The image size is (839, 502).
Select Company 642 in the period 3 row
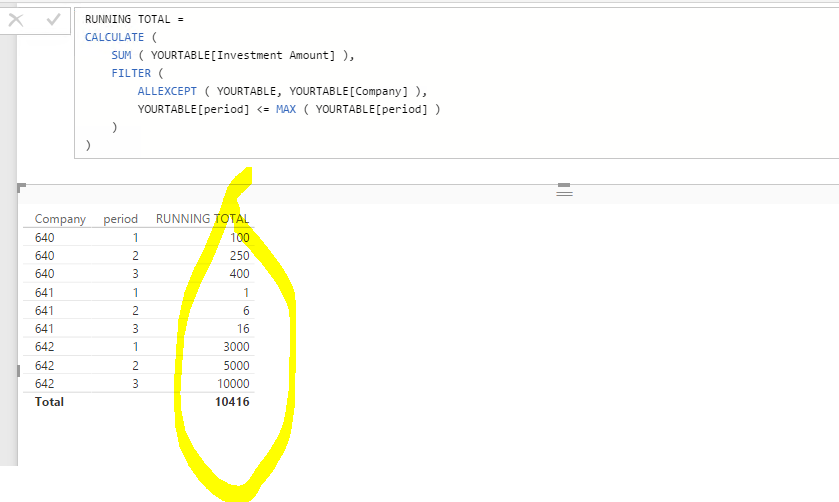(x=44, y=384)
